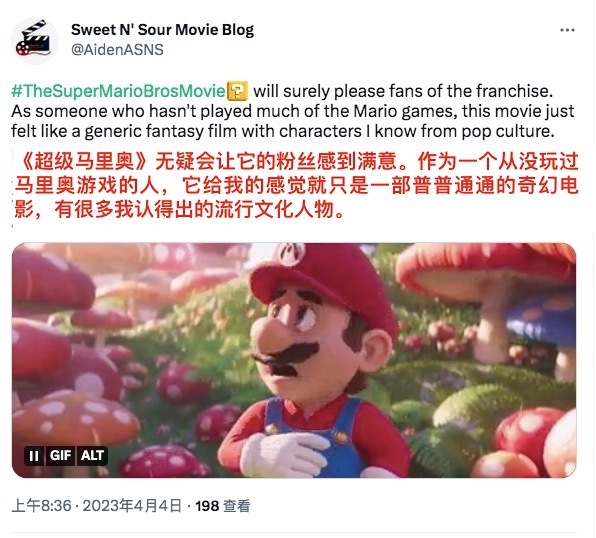Image resolution: width=596 pixels, height=538 pixels.
Task: Open the Mario GIF media
Action: click(x=294, y=360)
